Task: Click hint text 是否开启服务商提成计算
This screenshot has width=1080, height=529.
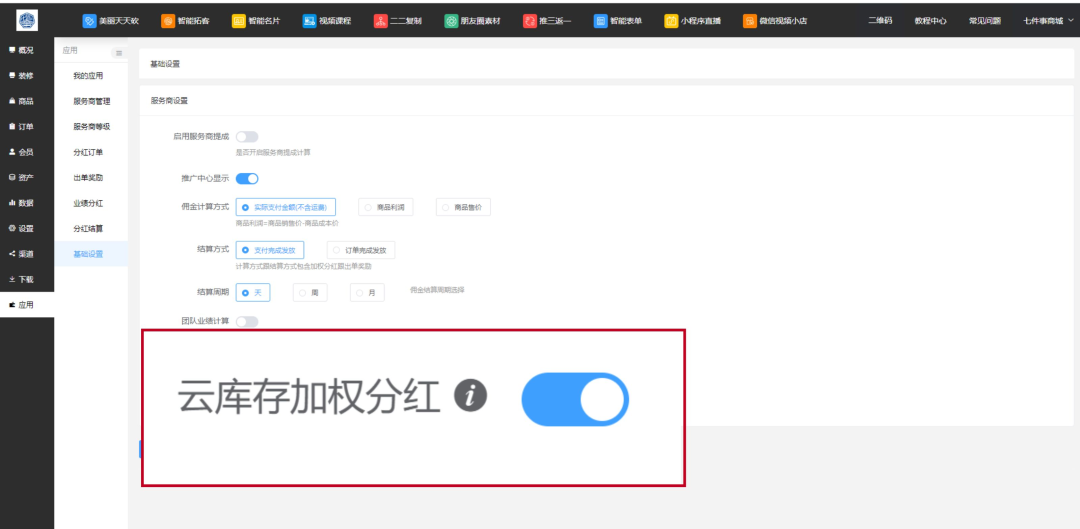Action: (273, 152)
